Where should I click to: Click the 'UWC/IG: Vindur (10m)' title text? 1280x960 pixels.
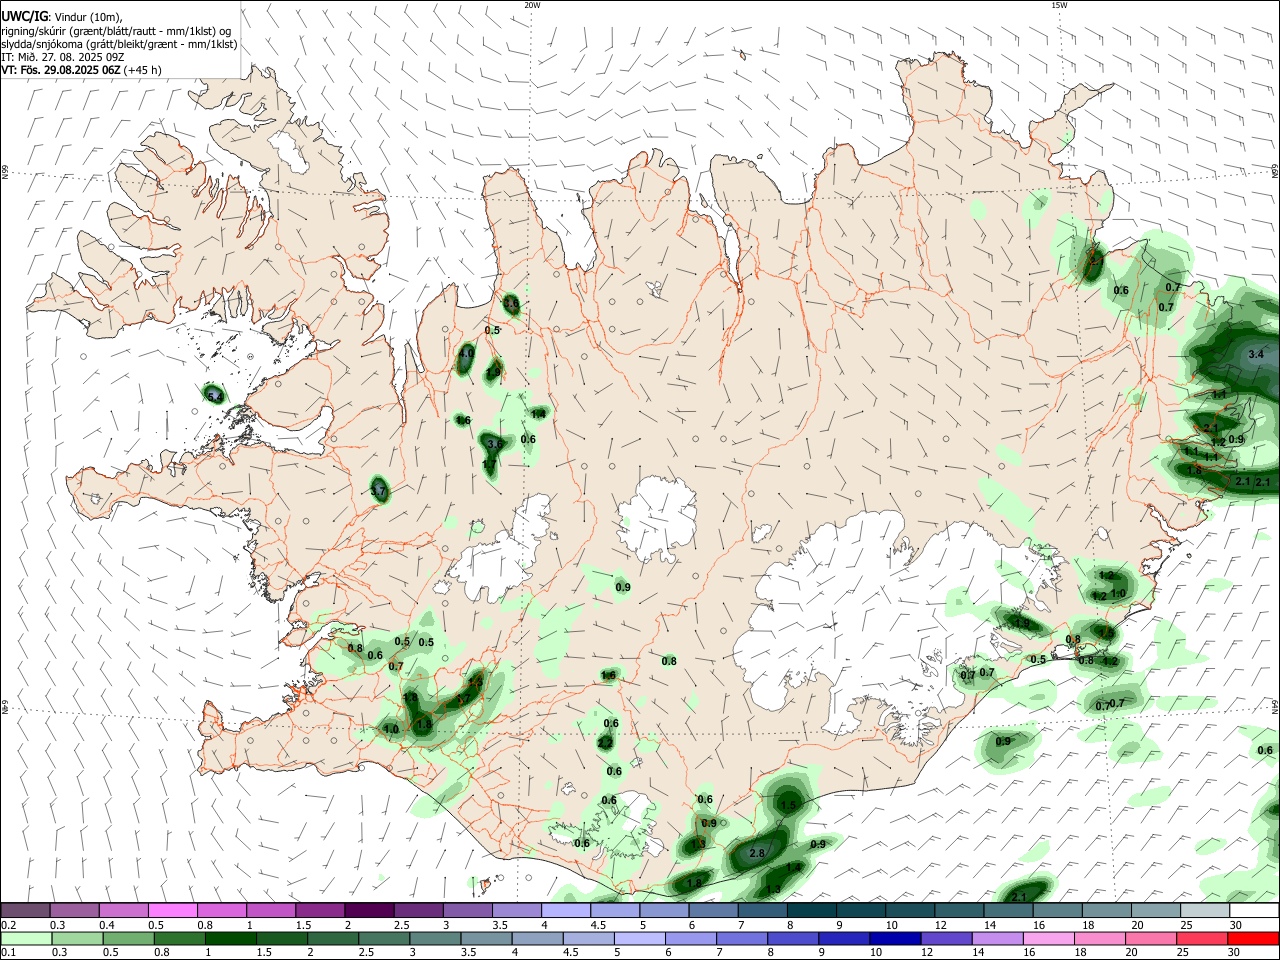[x=62, y=16]
